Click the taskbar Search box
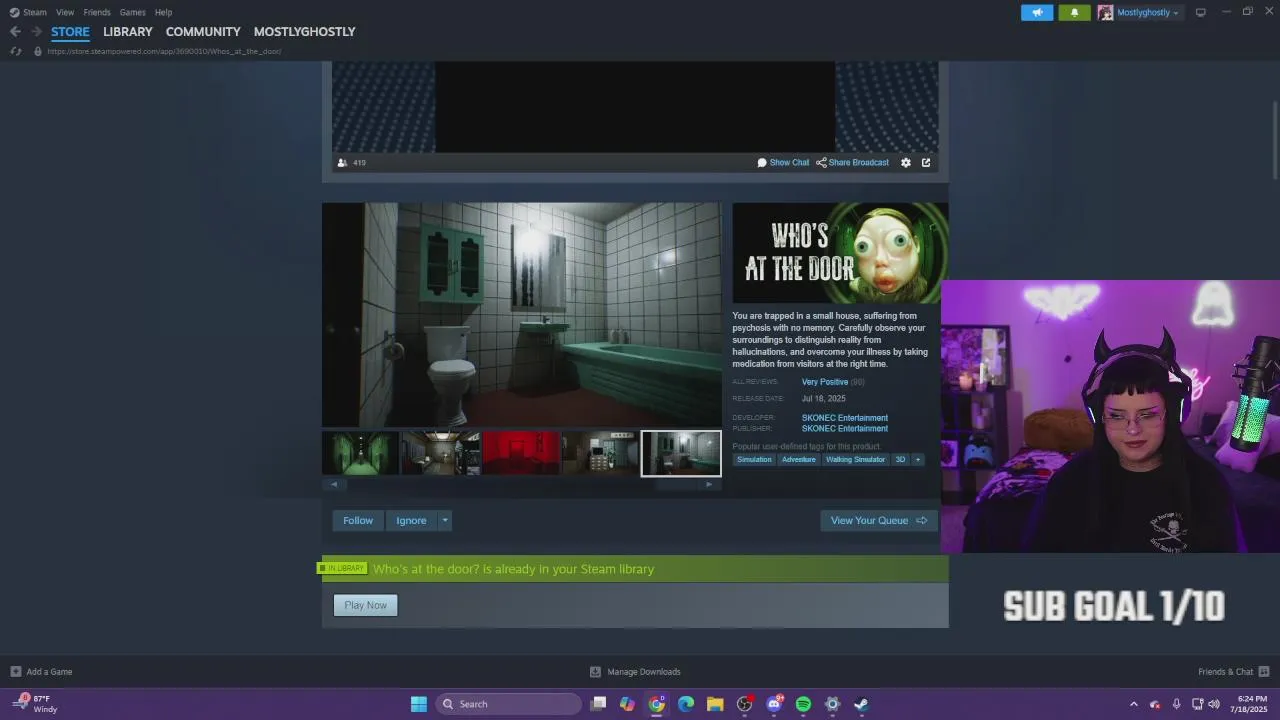 click(509, 704)
